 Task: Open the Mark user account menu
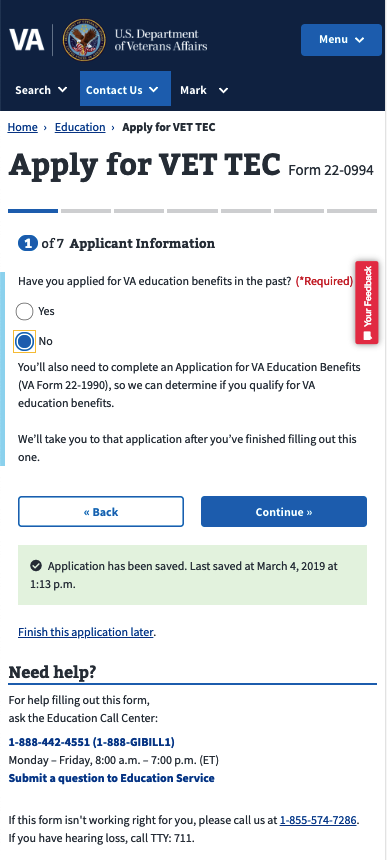204,90
